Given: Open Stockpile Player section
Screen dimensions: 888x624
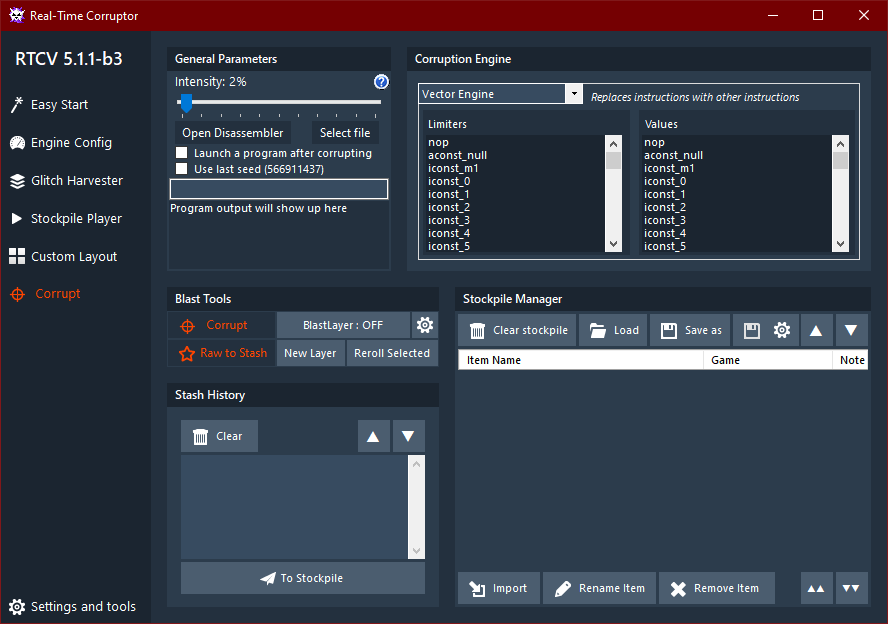Looking at the screenshot, I should point(66,219).
